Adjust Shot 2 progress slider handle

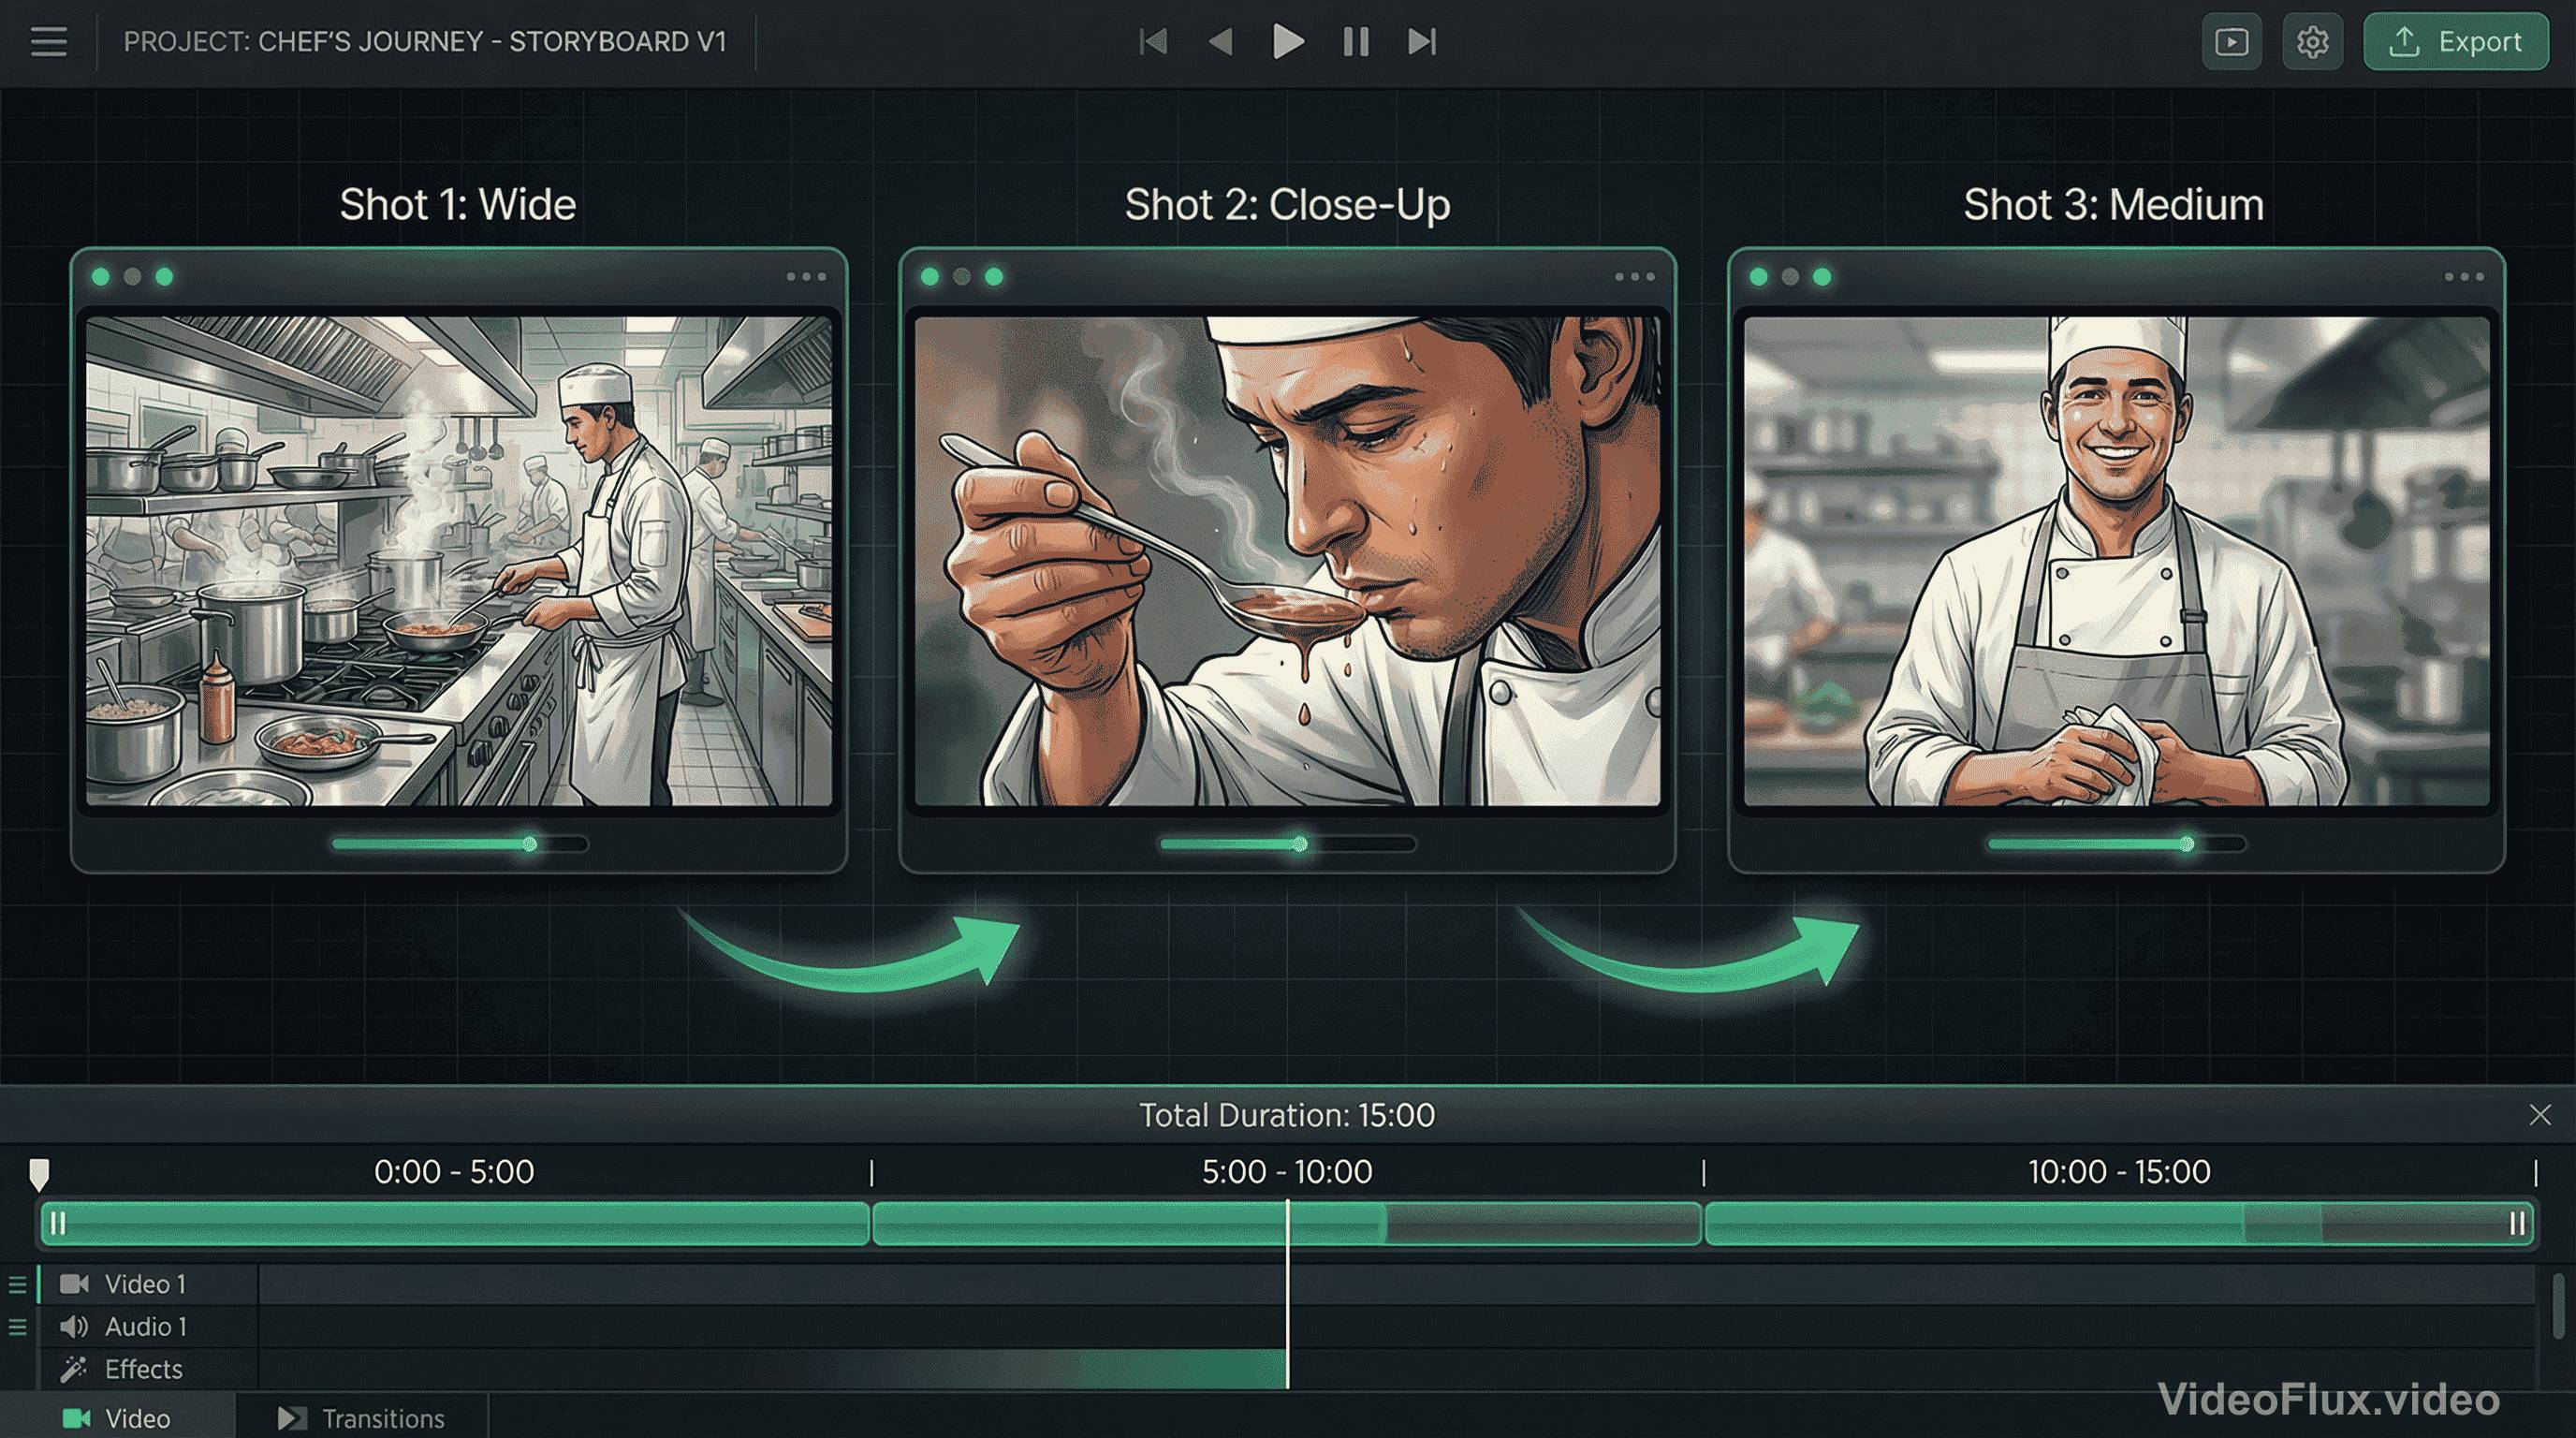1300,844
